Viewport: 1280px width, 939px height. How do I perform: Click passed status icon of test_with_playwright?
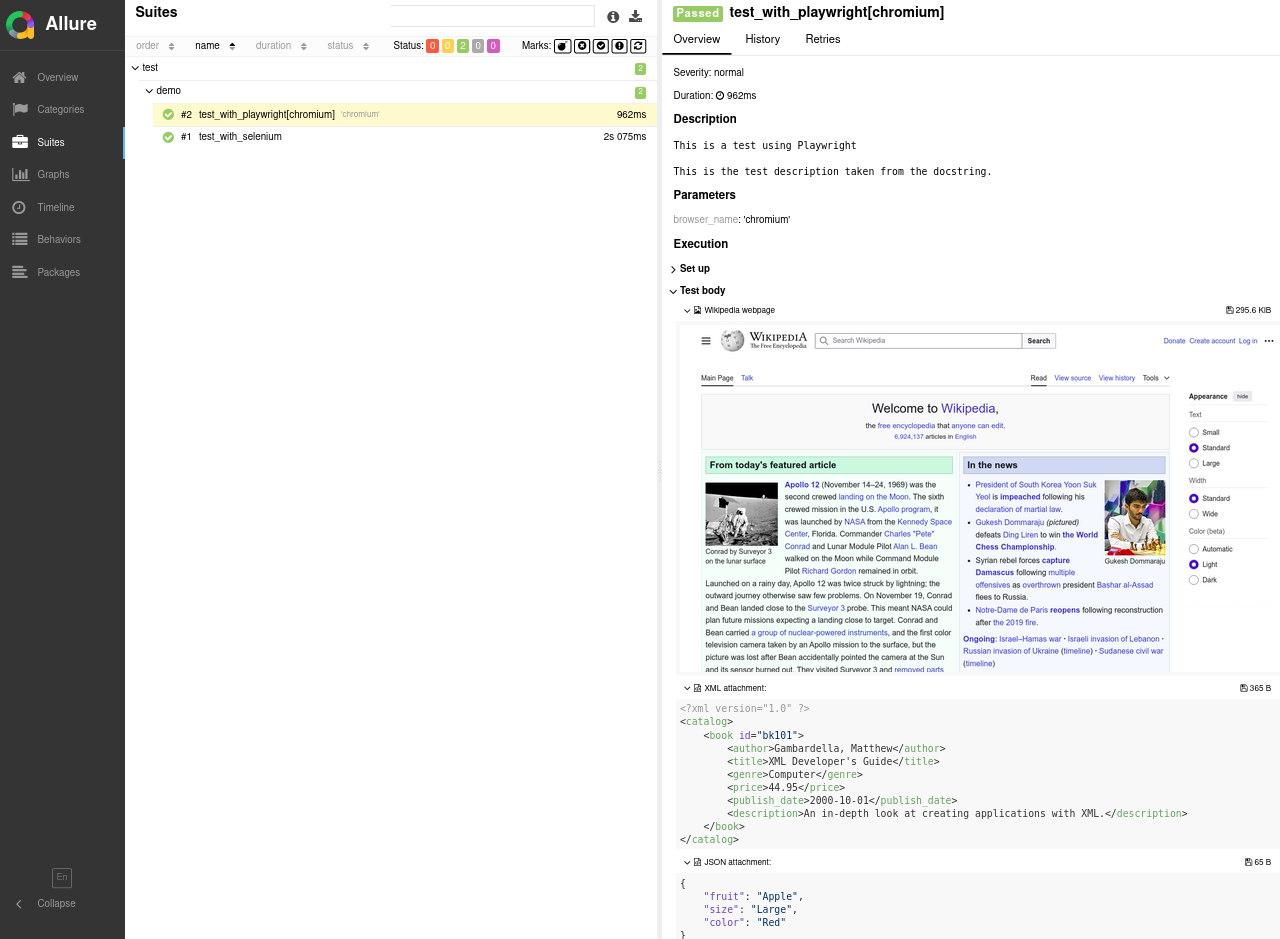(168, 114)
